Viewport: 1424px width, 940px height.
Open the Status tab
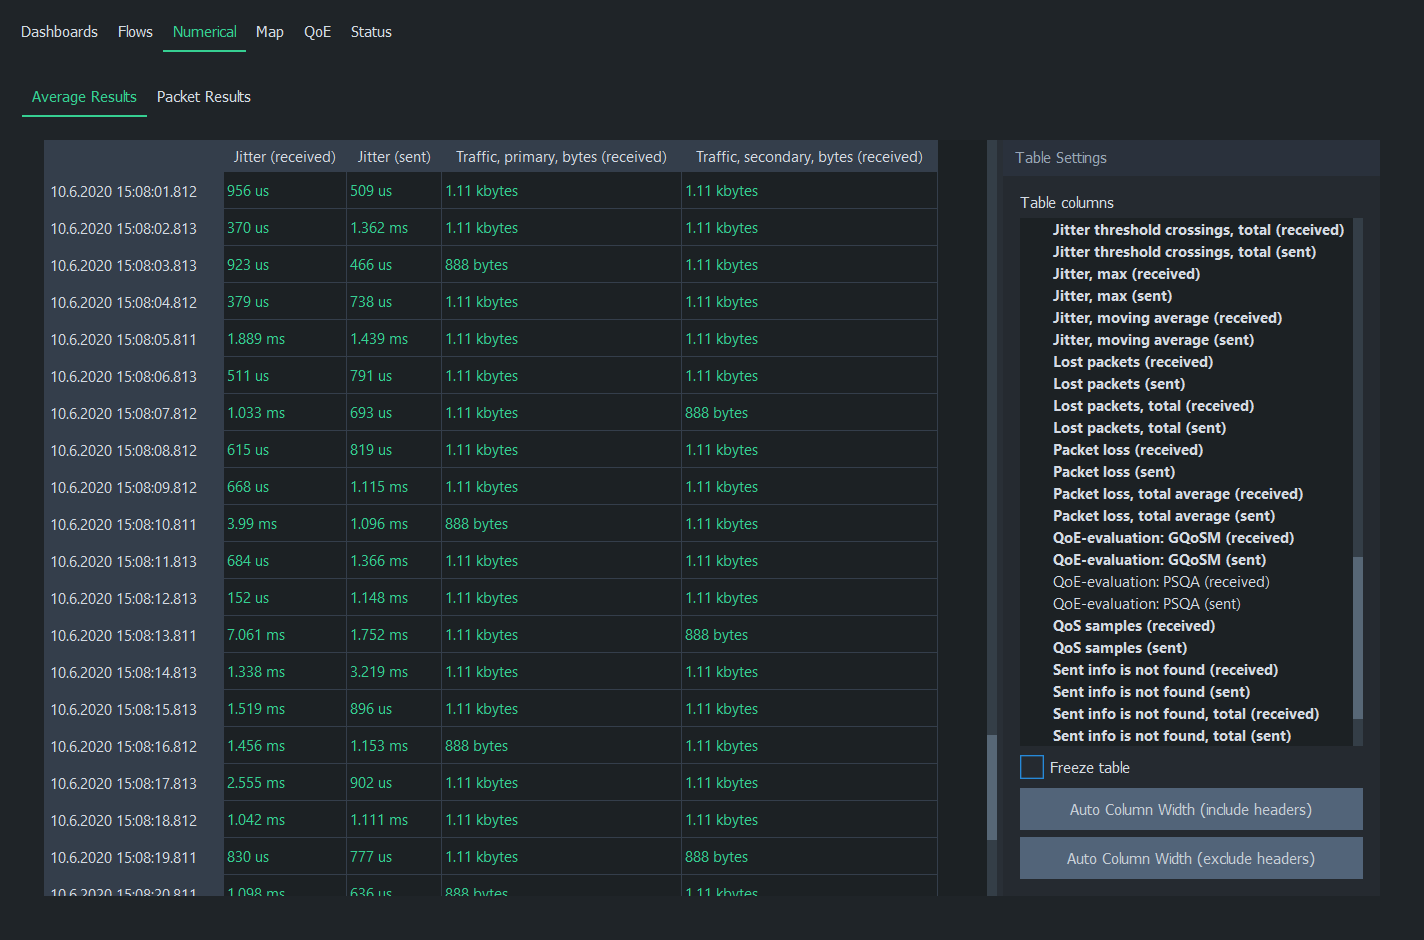371,32
